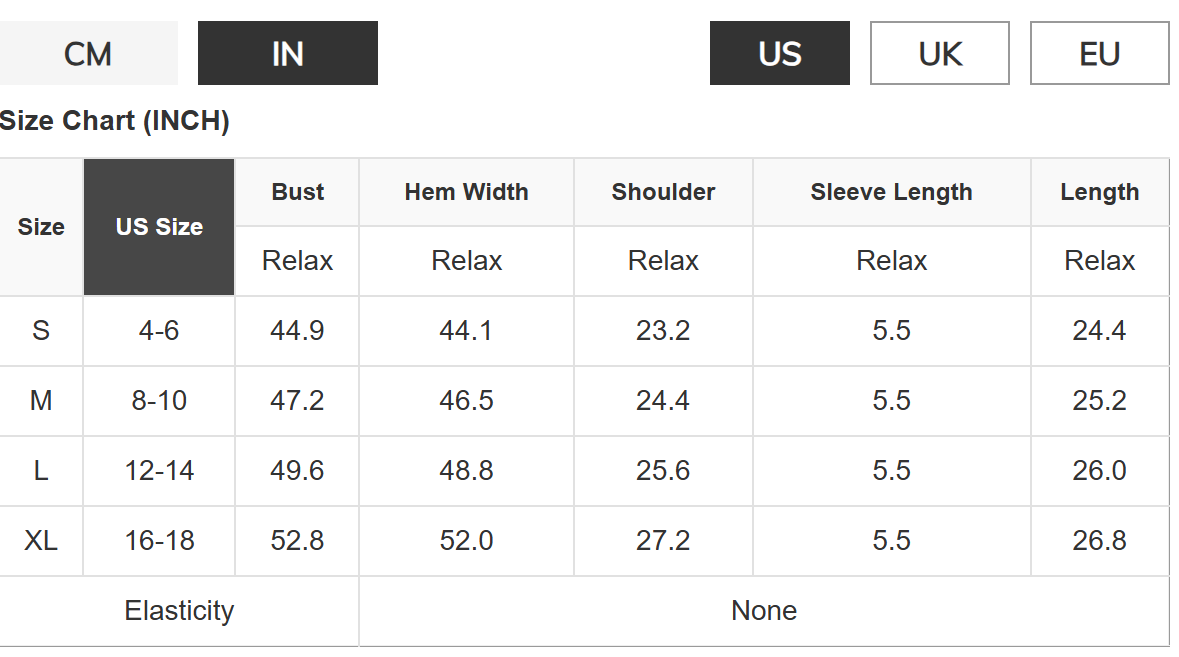Select the IN unit toggle
This screenshot has height=657, width=1179.
tap(288, 53)
